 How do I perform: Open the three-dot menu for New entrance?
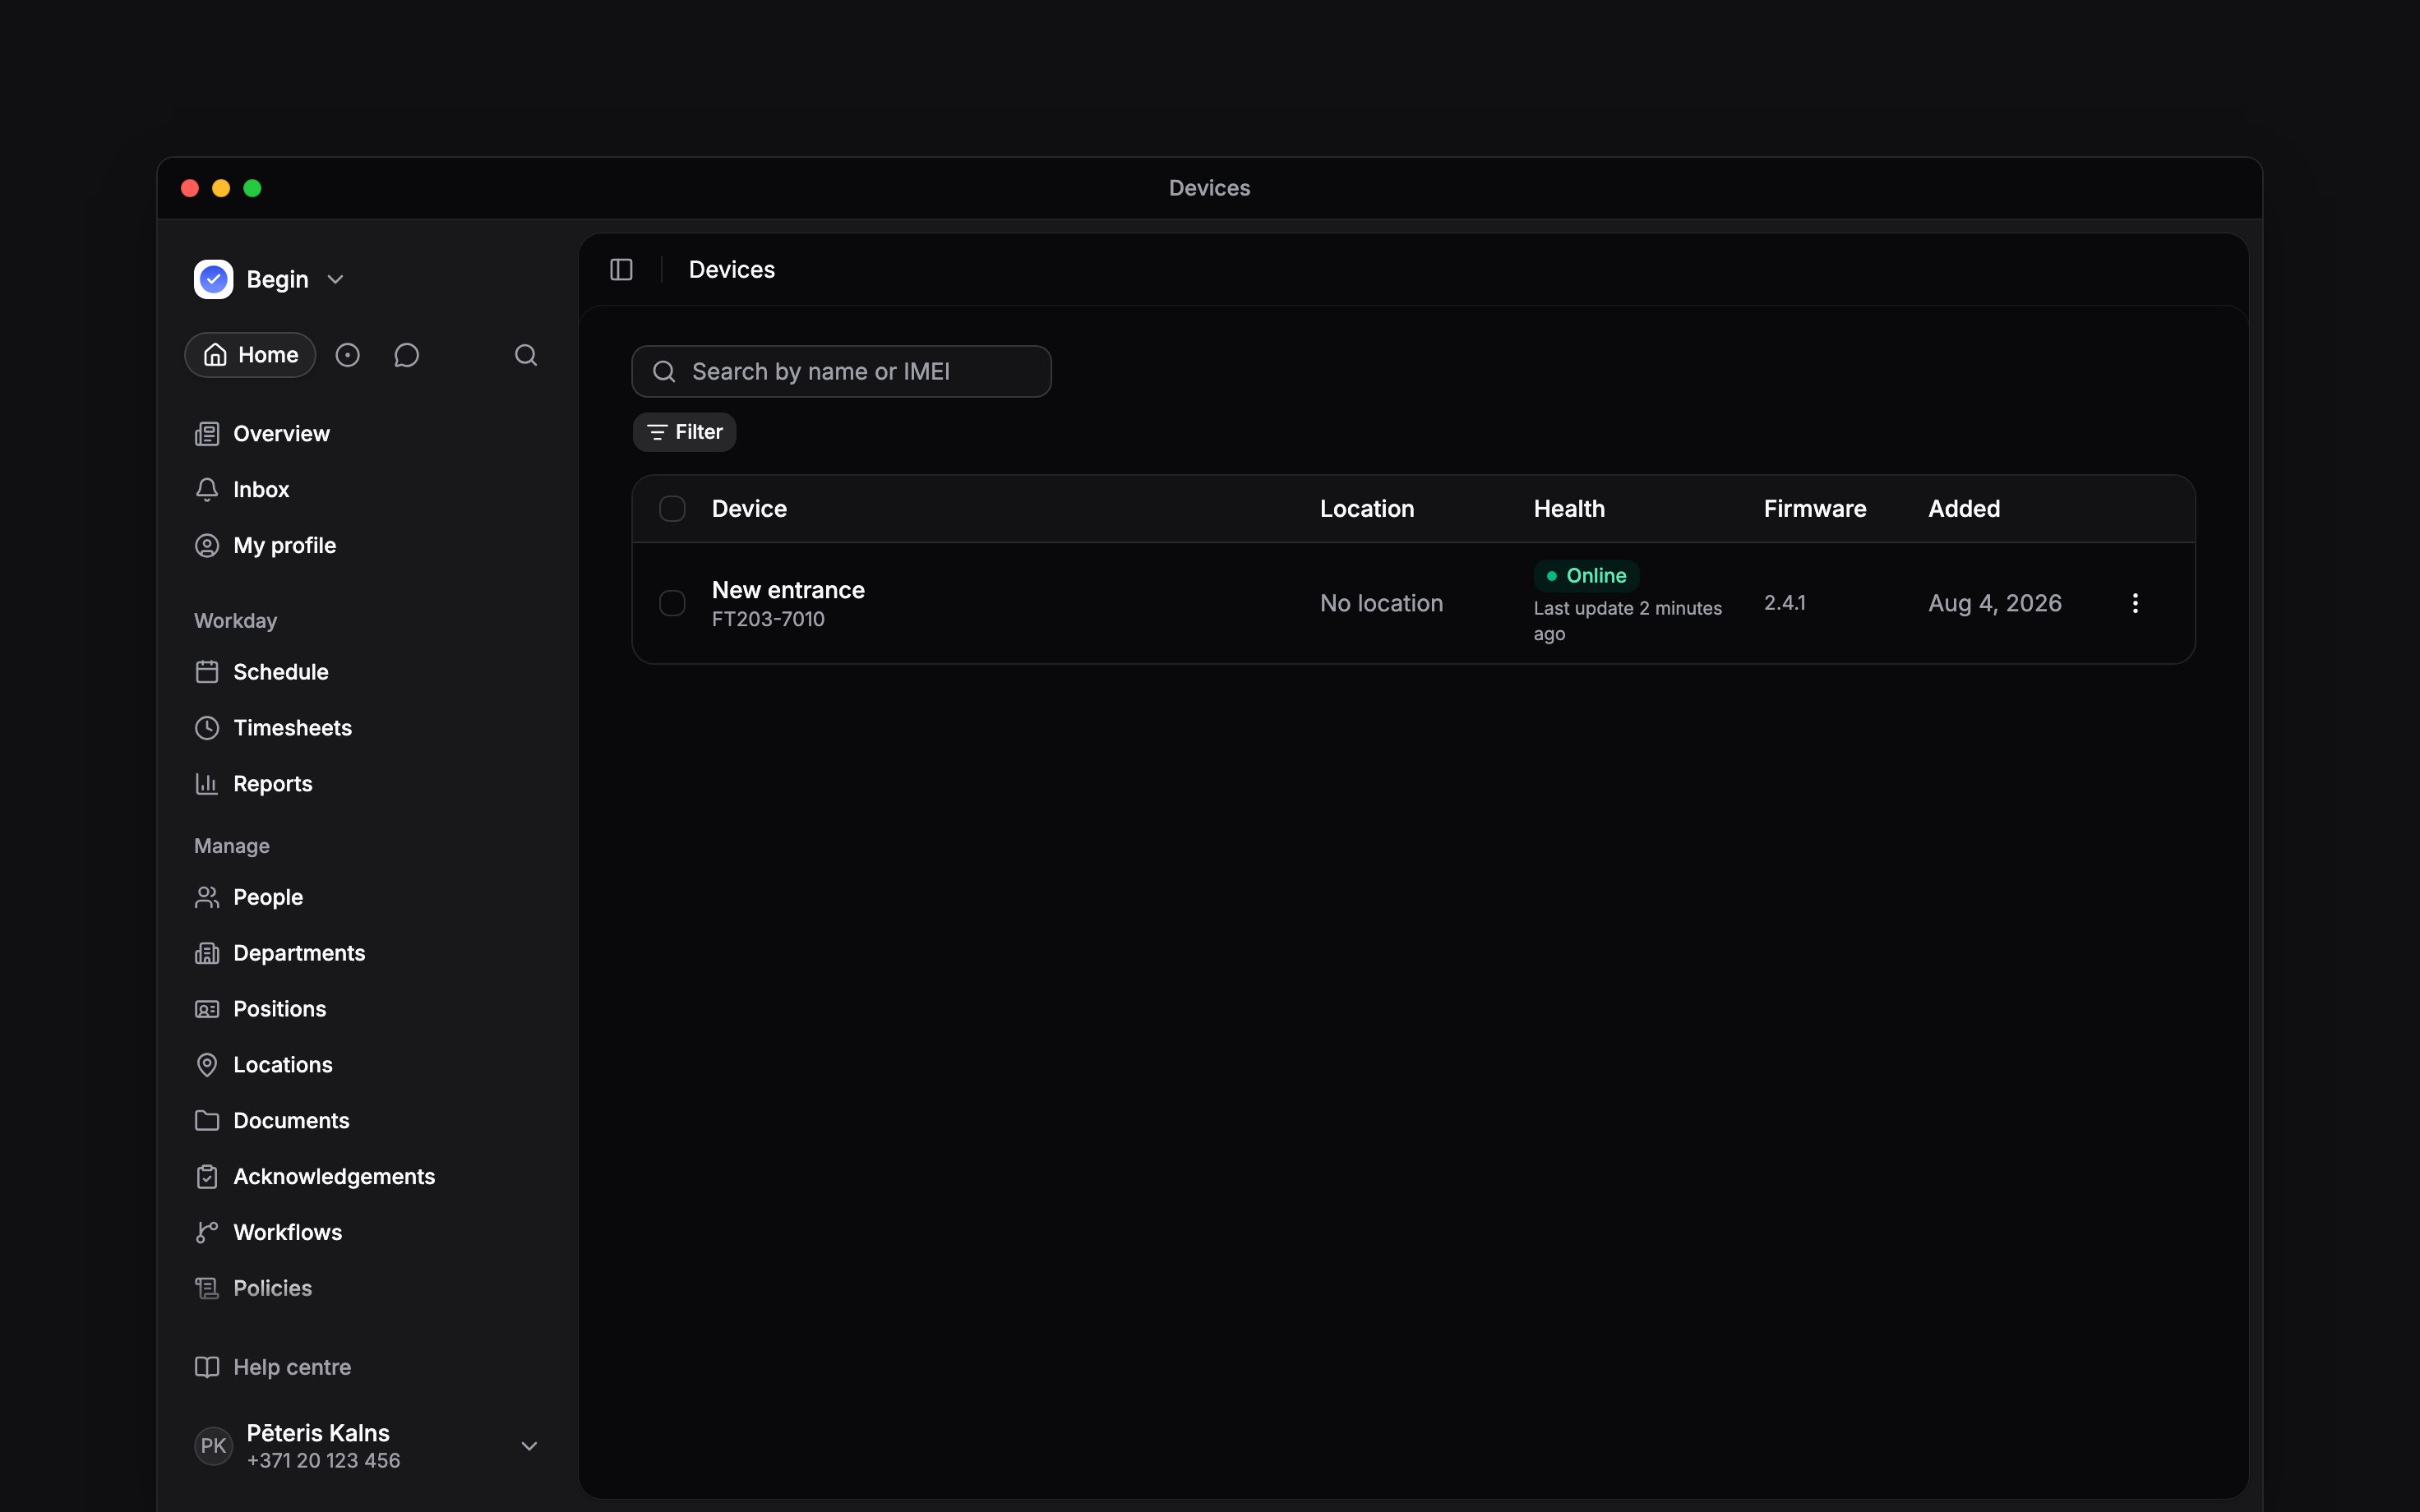tap(2135, 603)
